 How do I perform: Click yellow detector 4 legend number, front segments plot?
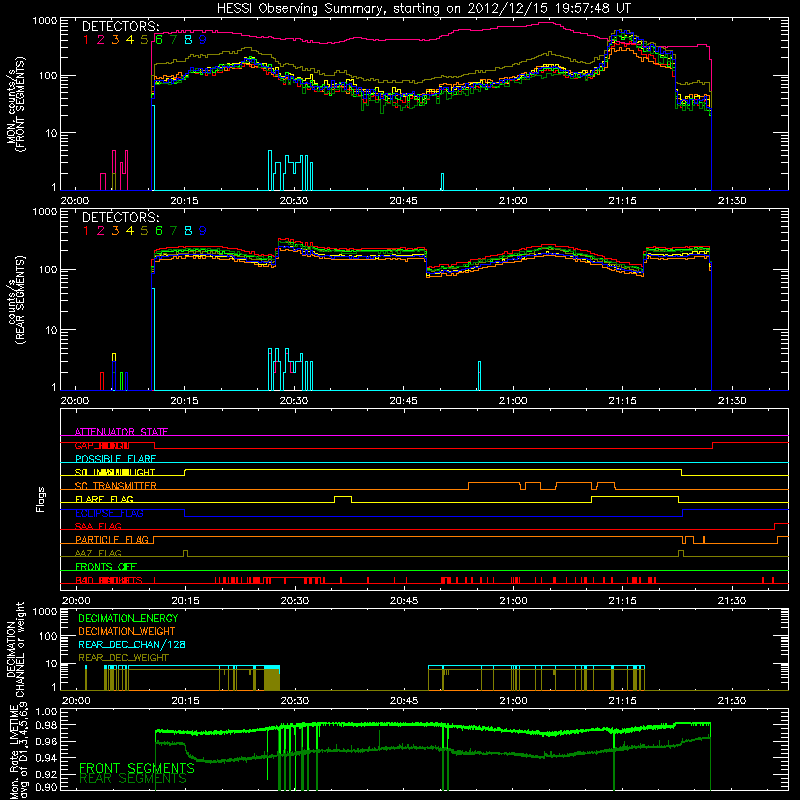pyautogui.click(x=130, y=39)
